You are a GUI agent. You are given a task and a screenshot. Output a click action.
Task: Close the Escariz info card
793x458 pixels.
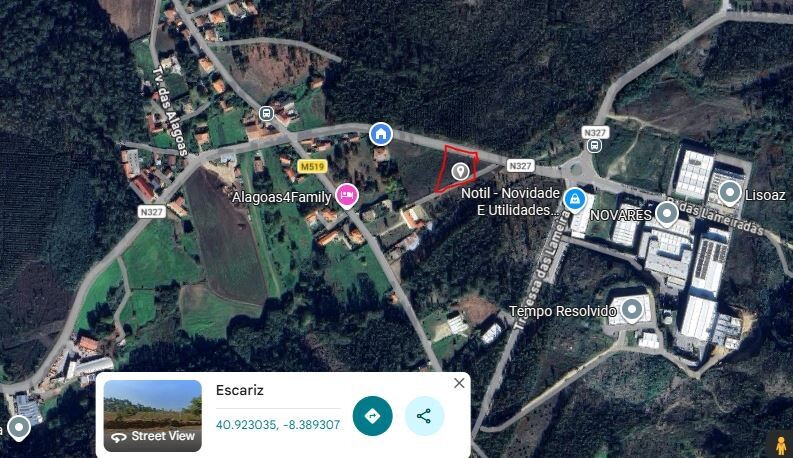[459, 383]
